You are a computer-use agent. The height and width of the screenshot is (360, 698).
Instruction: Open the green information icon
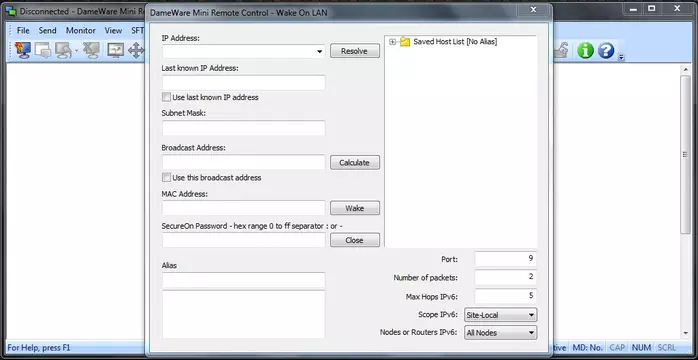tap(585, 50)
